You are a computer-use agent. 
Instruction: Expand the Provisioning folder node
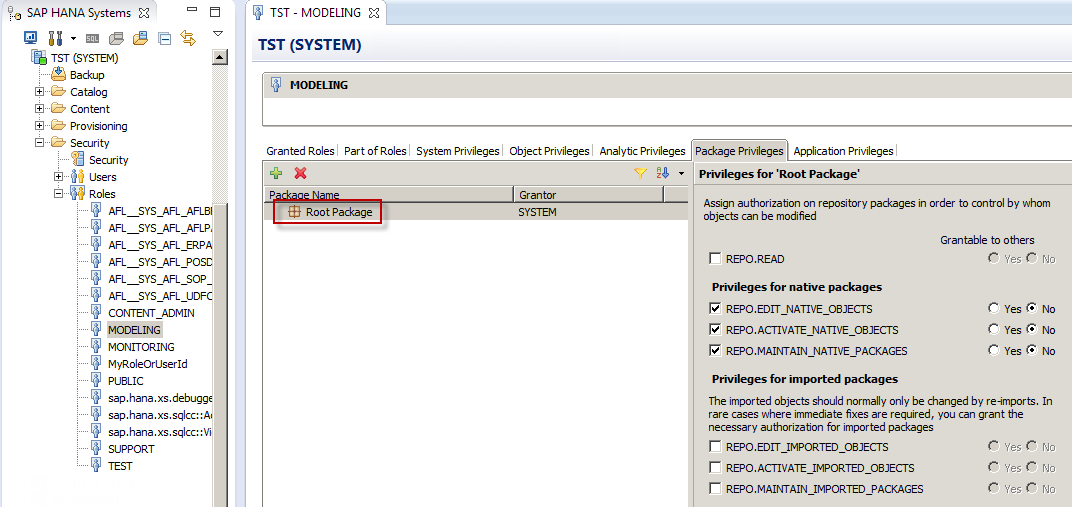[x=40, y=126]
